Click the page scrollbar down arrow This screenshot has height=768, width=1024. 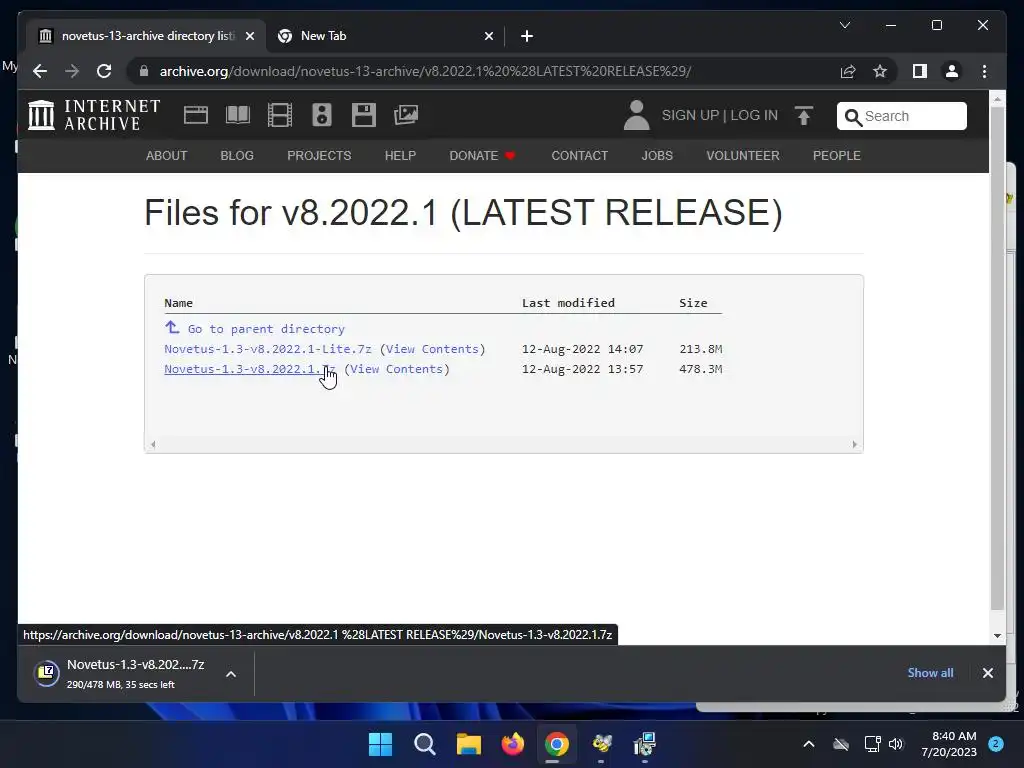(x=997, y=635)
